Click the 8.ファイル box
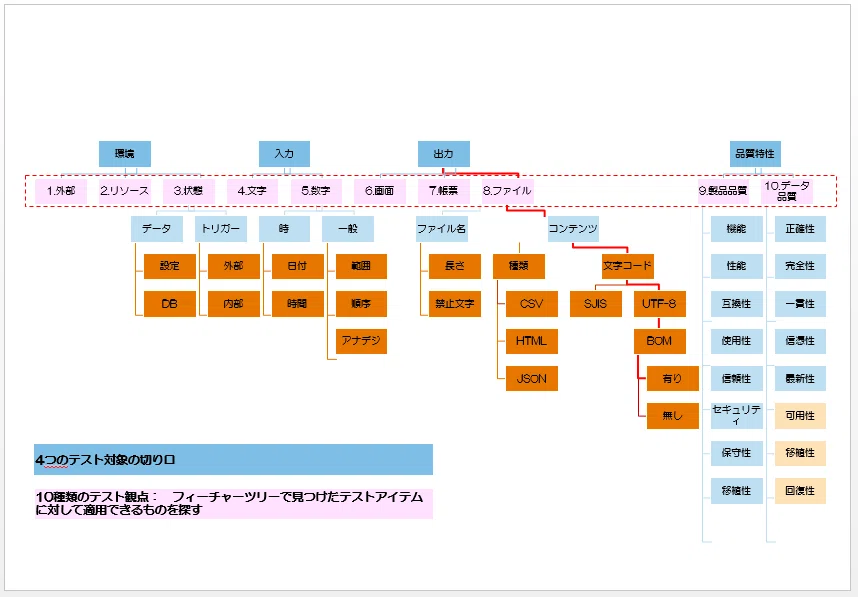 coord(507,191)
